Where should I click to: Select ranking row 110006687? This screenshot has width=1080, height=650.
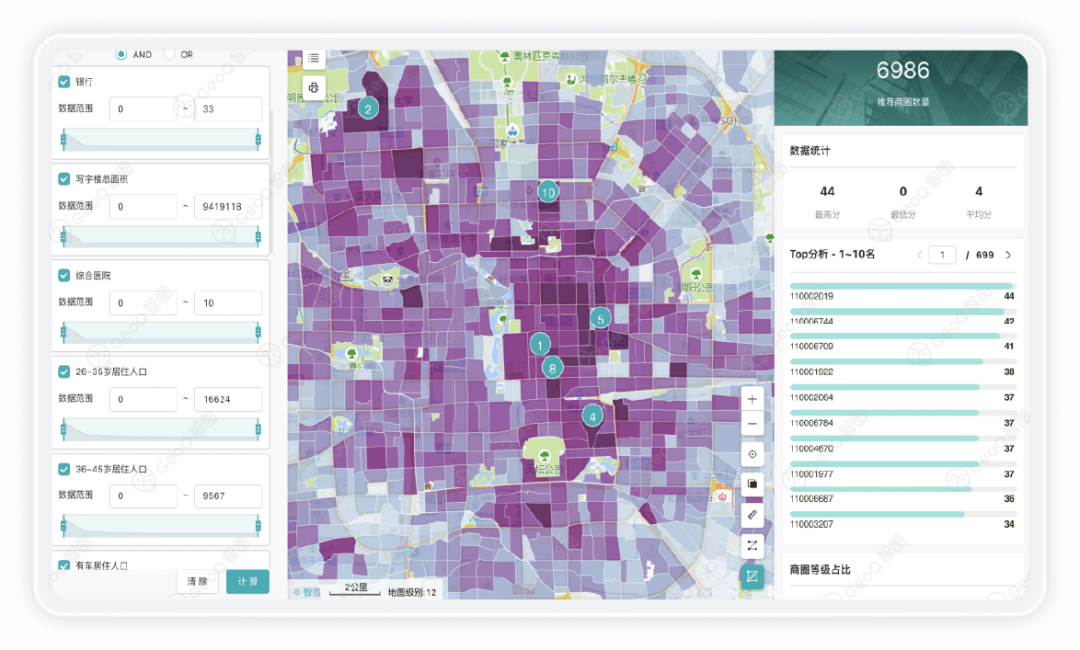(902, 494)
